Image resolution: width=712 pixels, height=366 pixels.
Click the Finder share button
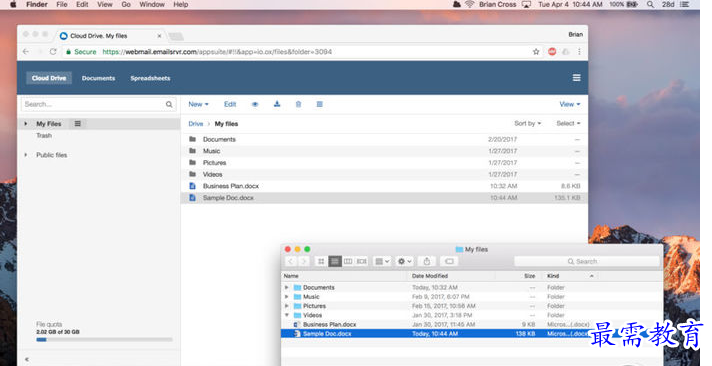click(x=427, y=261)
